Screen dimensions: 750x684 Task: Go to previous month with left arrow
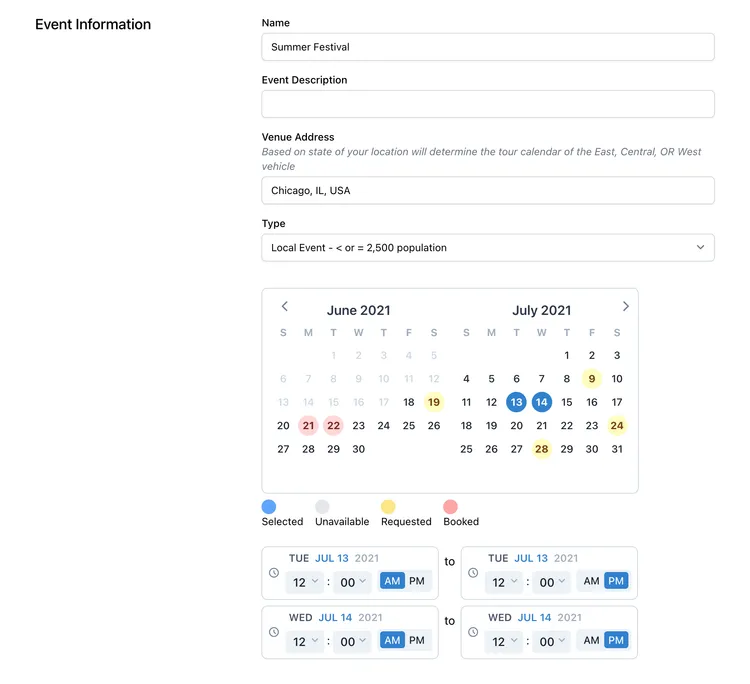tap(285, 306)
